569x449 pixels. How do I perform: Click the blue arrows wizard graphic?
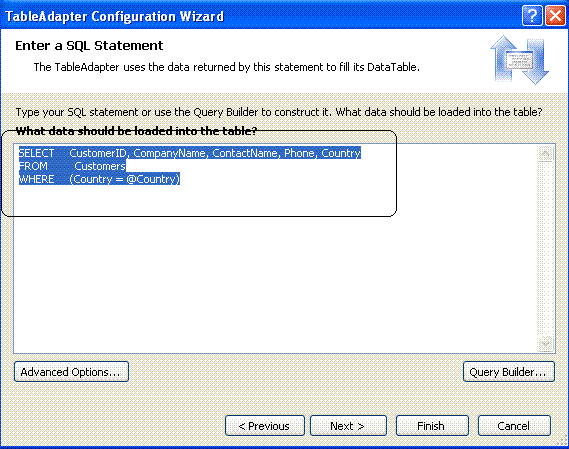519,60
